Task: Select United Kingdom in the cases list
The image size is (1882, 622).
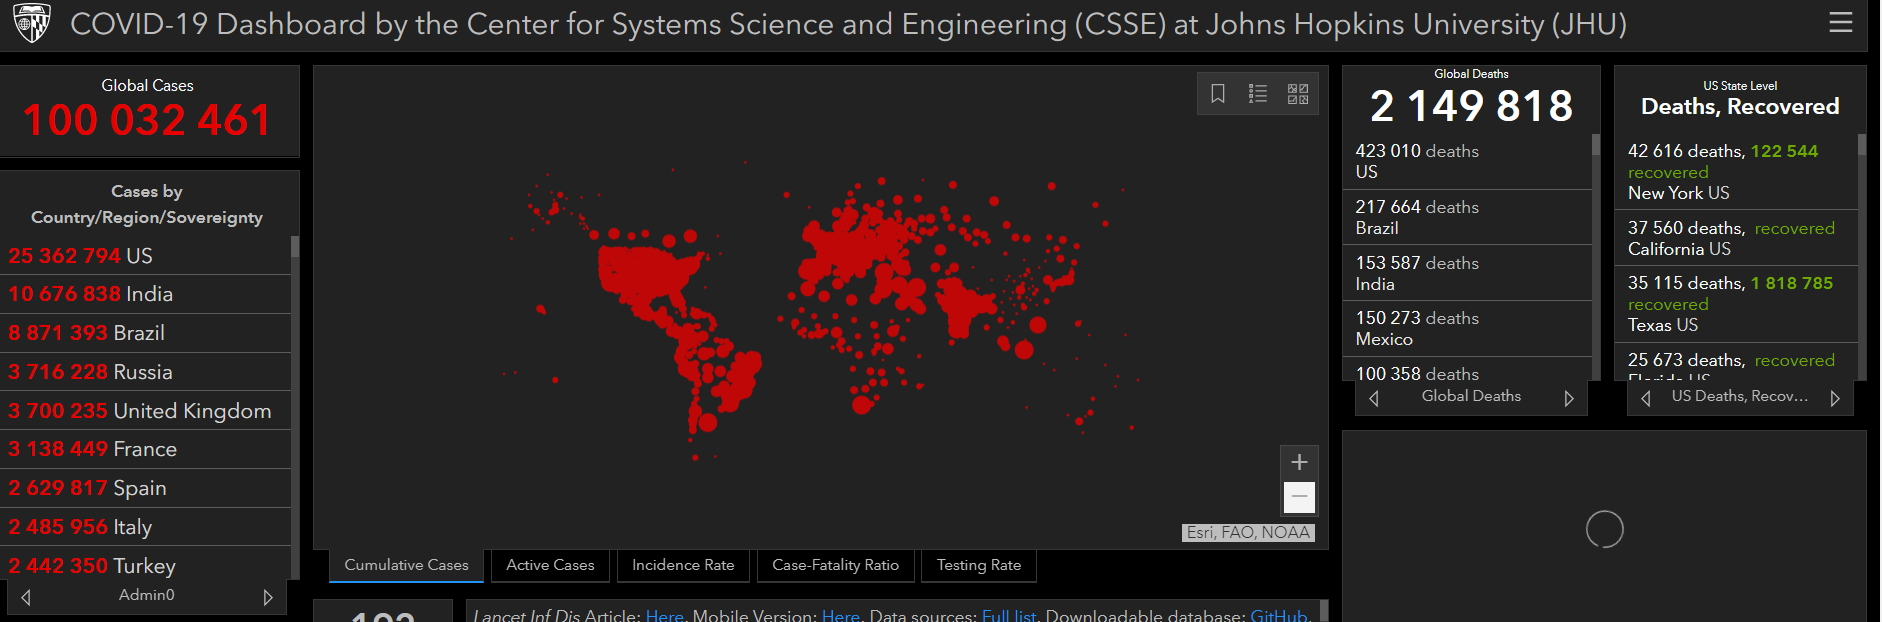Action: (x=146, y=411)
